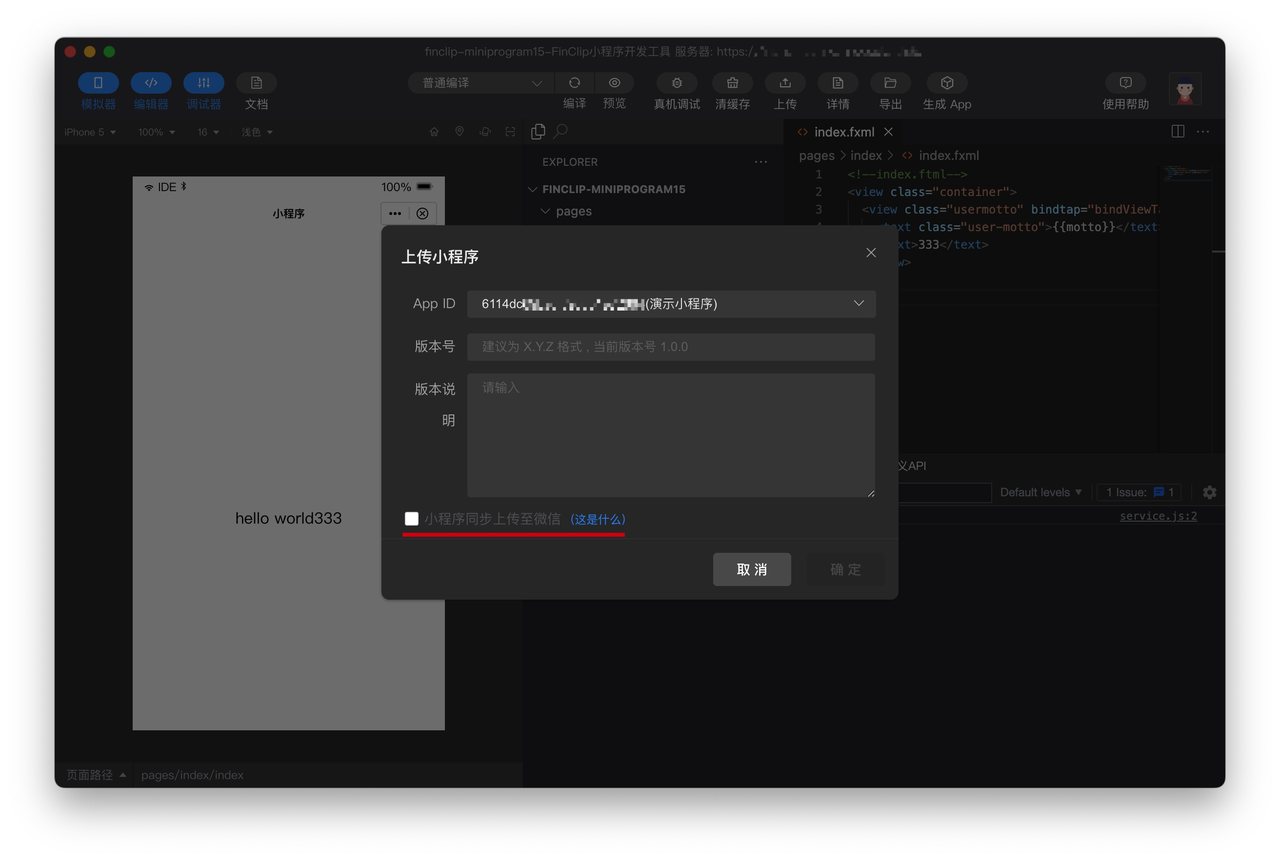Close the 上传小程序 dialog
Viewport: 1280px width, 860px height.
coord(871,253)
